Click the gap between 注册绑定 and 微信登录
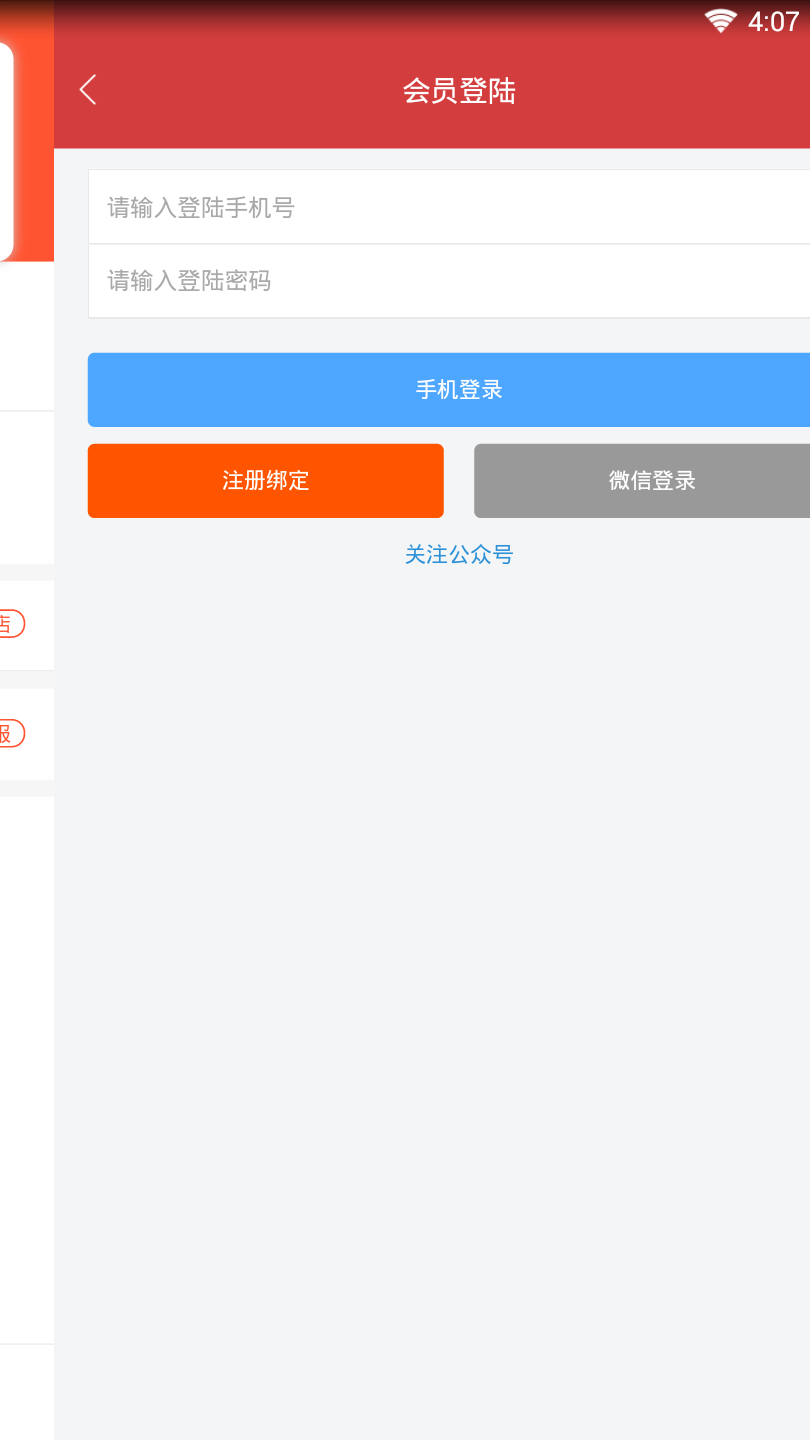 point(458,480)
